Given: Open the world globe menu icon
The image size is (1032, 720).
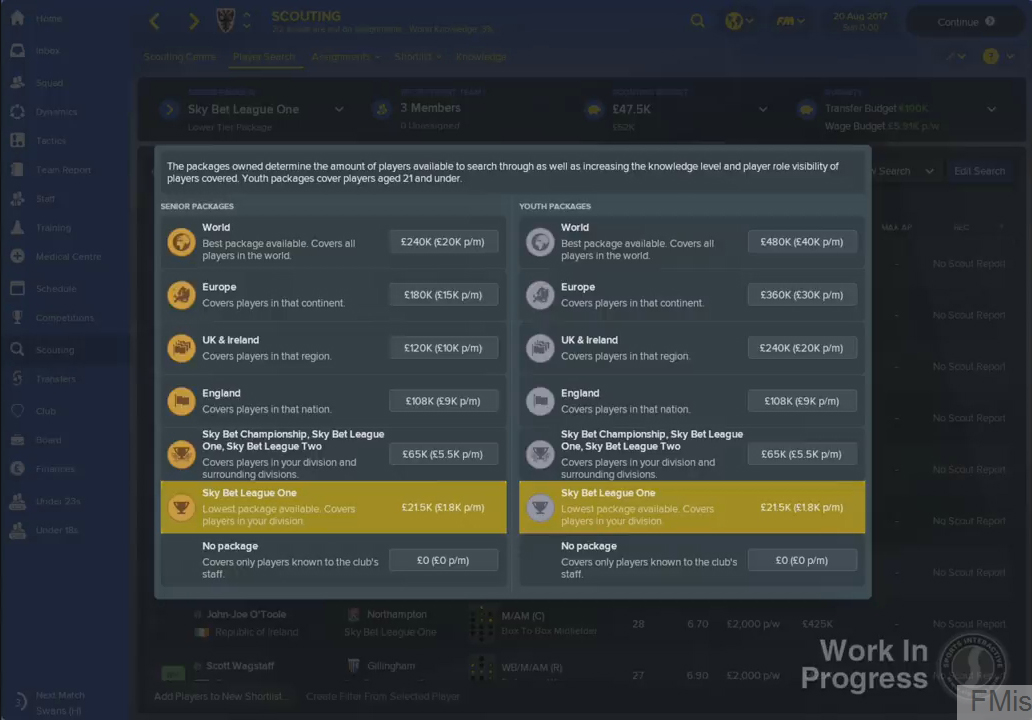Looking at the screenshot, I should coord(739,21).
